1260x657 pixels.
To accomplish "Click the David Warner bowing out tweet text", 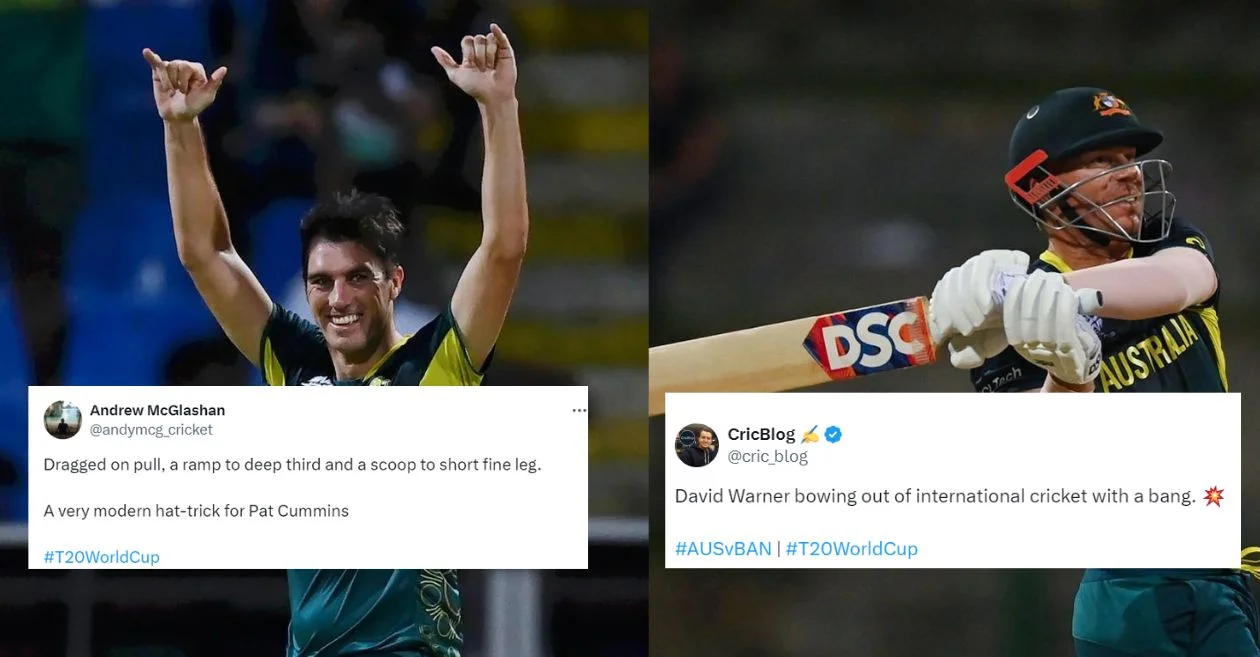I will point(935,496).
